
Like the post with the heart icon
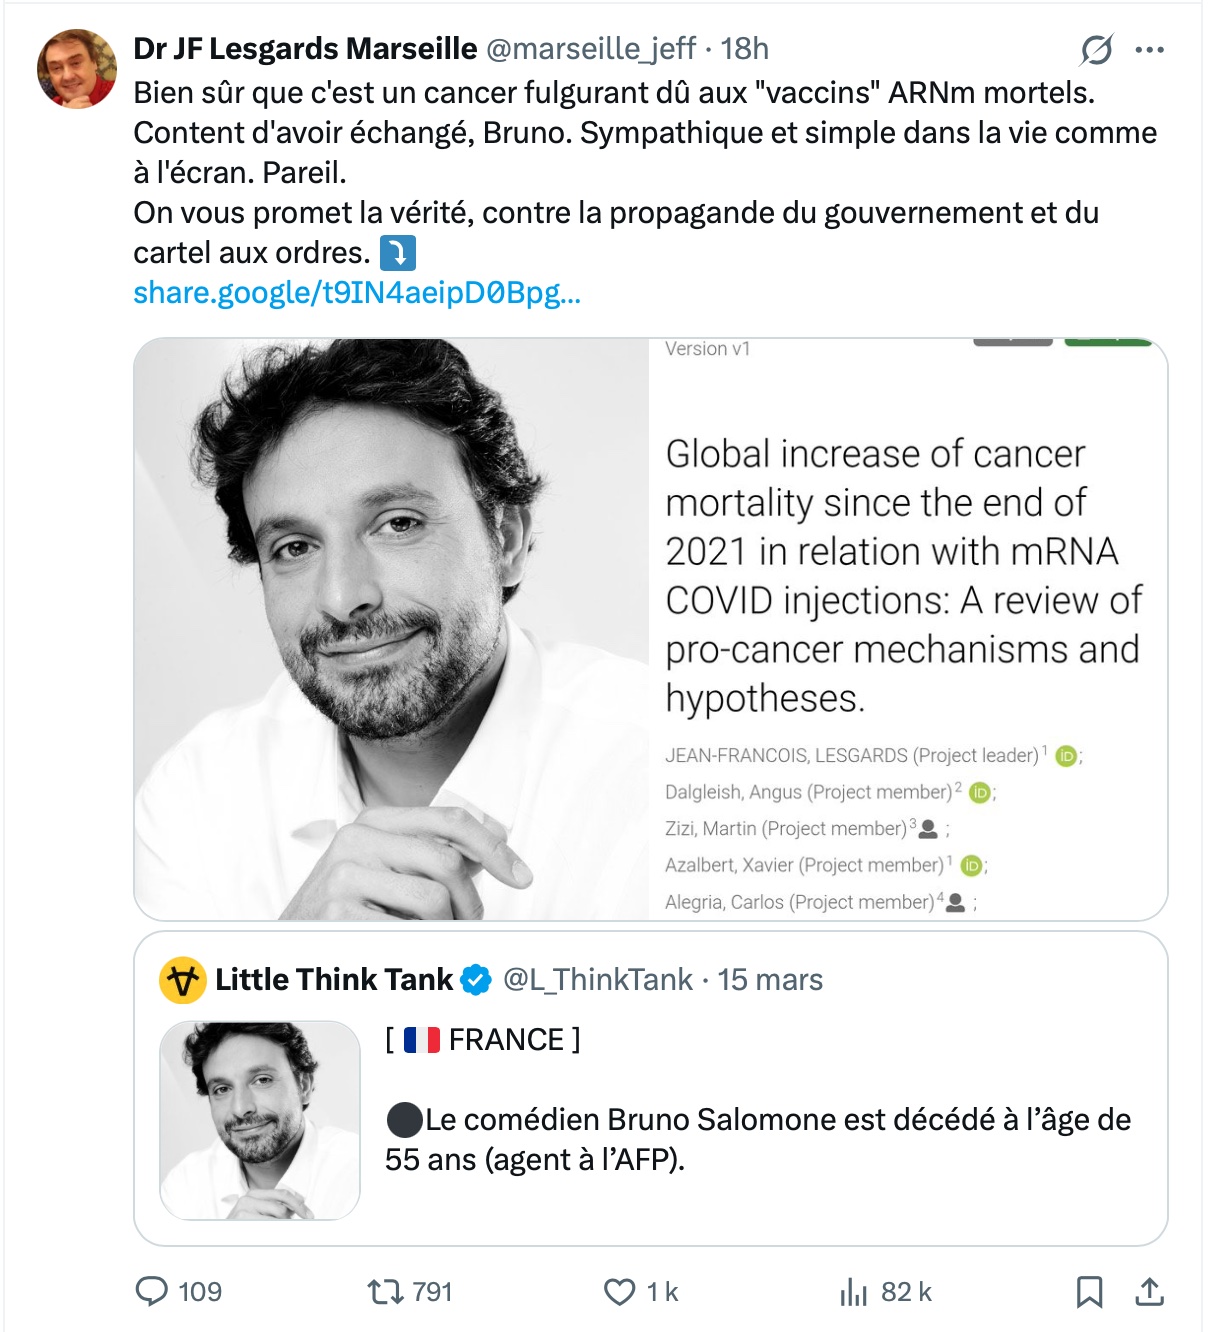click(620, 1291)
